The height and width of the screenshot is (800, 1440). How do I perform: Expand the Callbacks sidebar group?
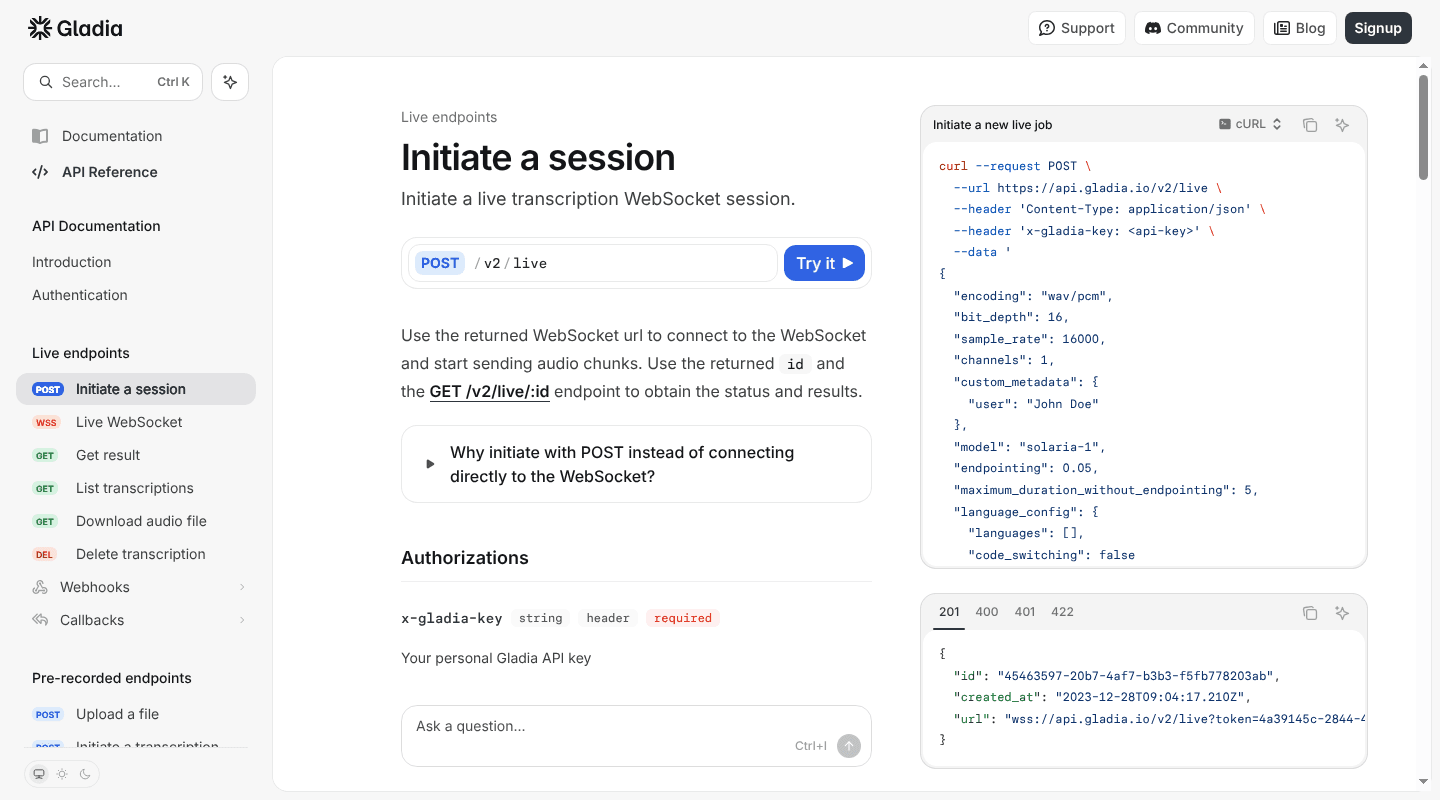pyautogui.click(x=136, y=620)
